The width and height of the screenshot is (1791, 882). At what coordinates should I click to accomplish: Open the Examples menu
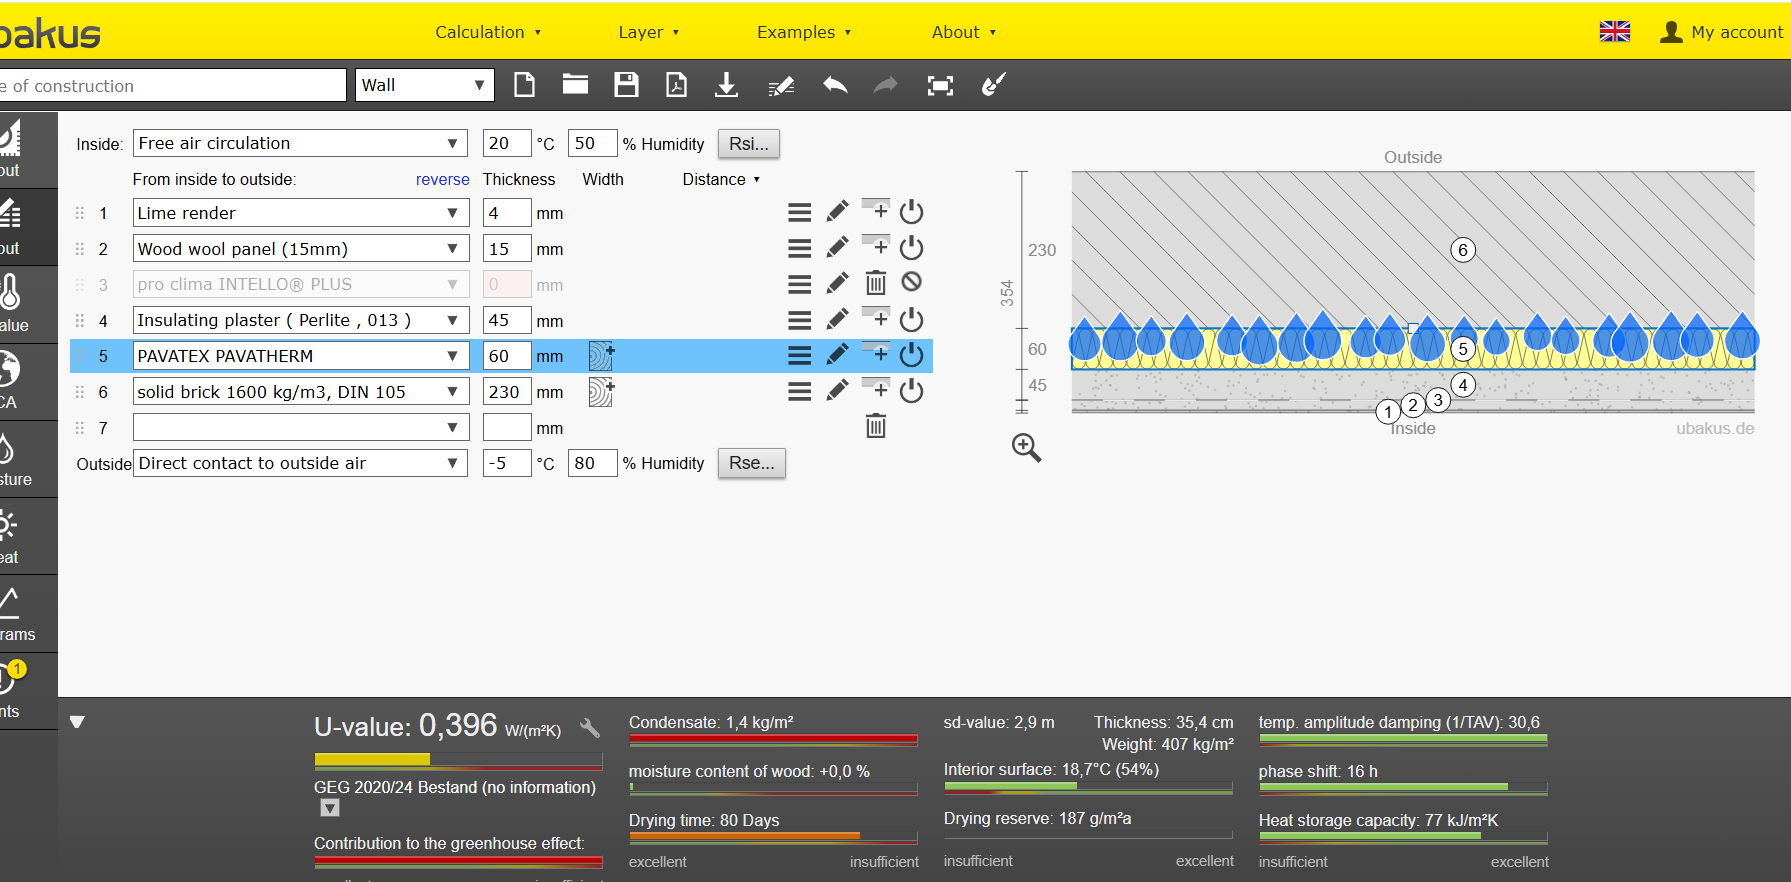point(803,32)
